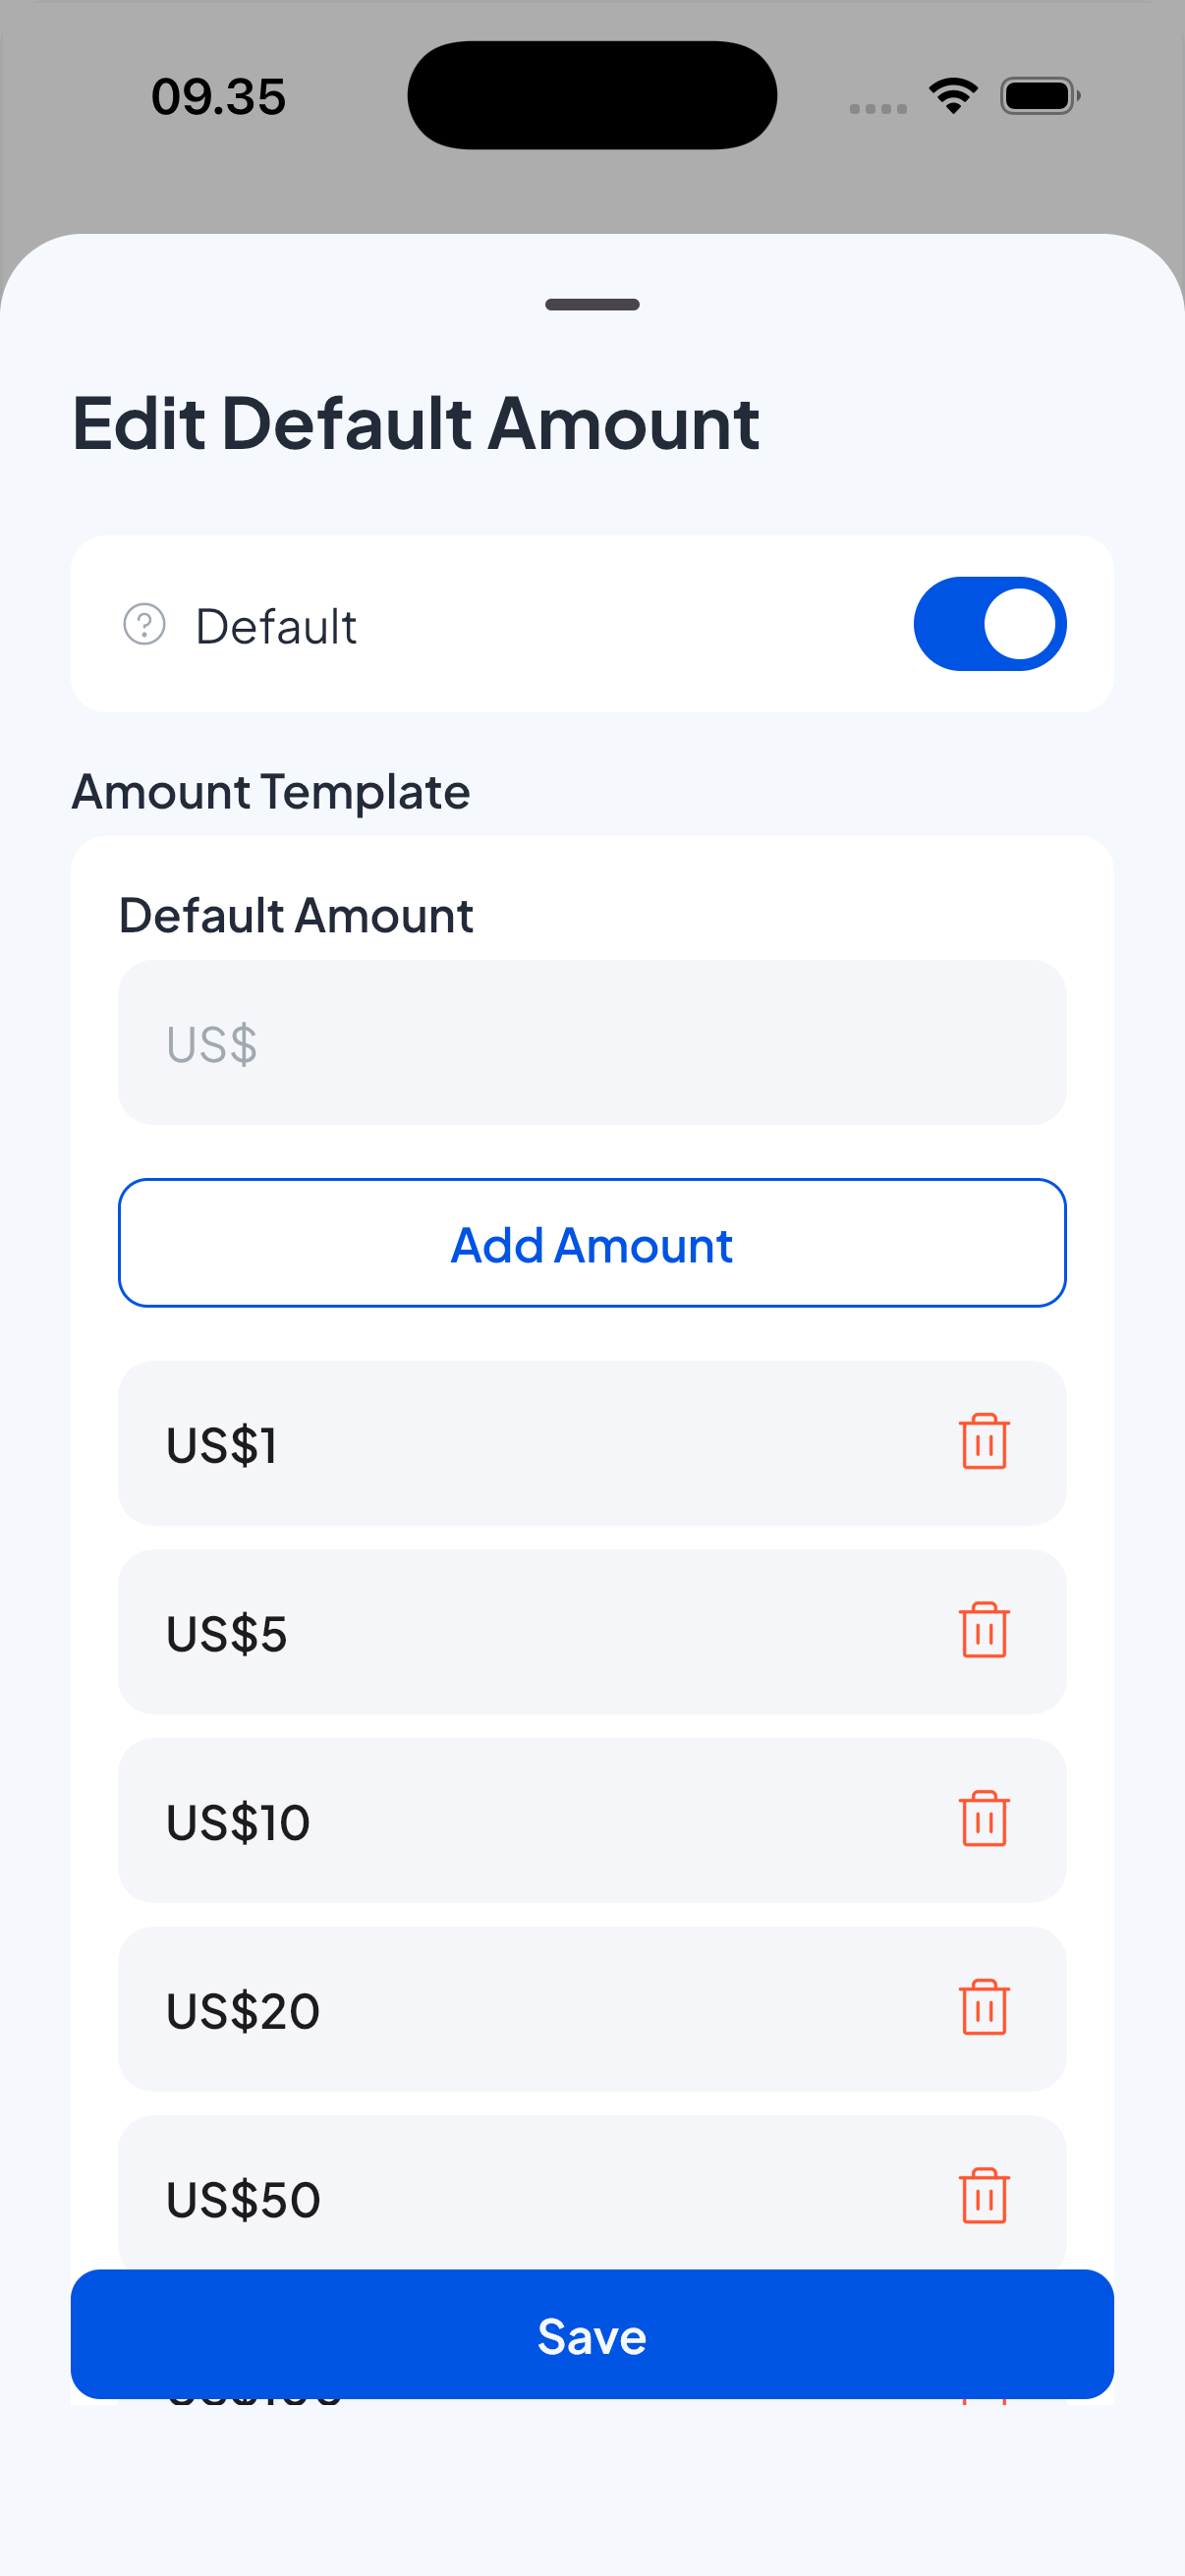The width and height of the screenshot is (1185, 2576).
Task: Tap the clock in the status bar
Action: 216,95
